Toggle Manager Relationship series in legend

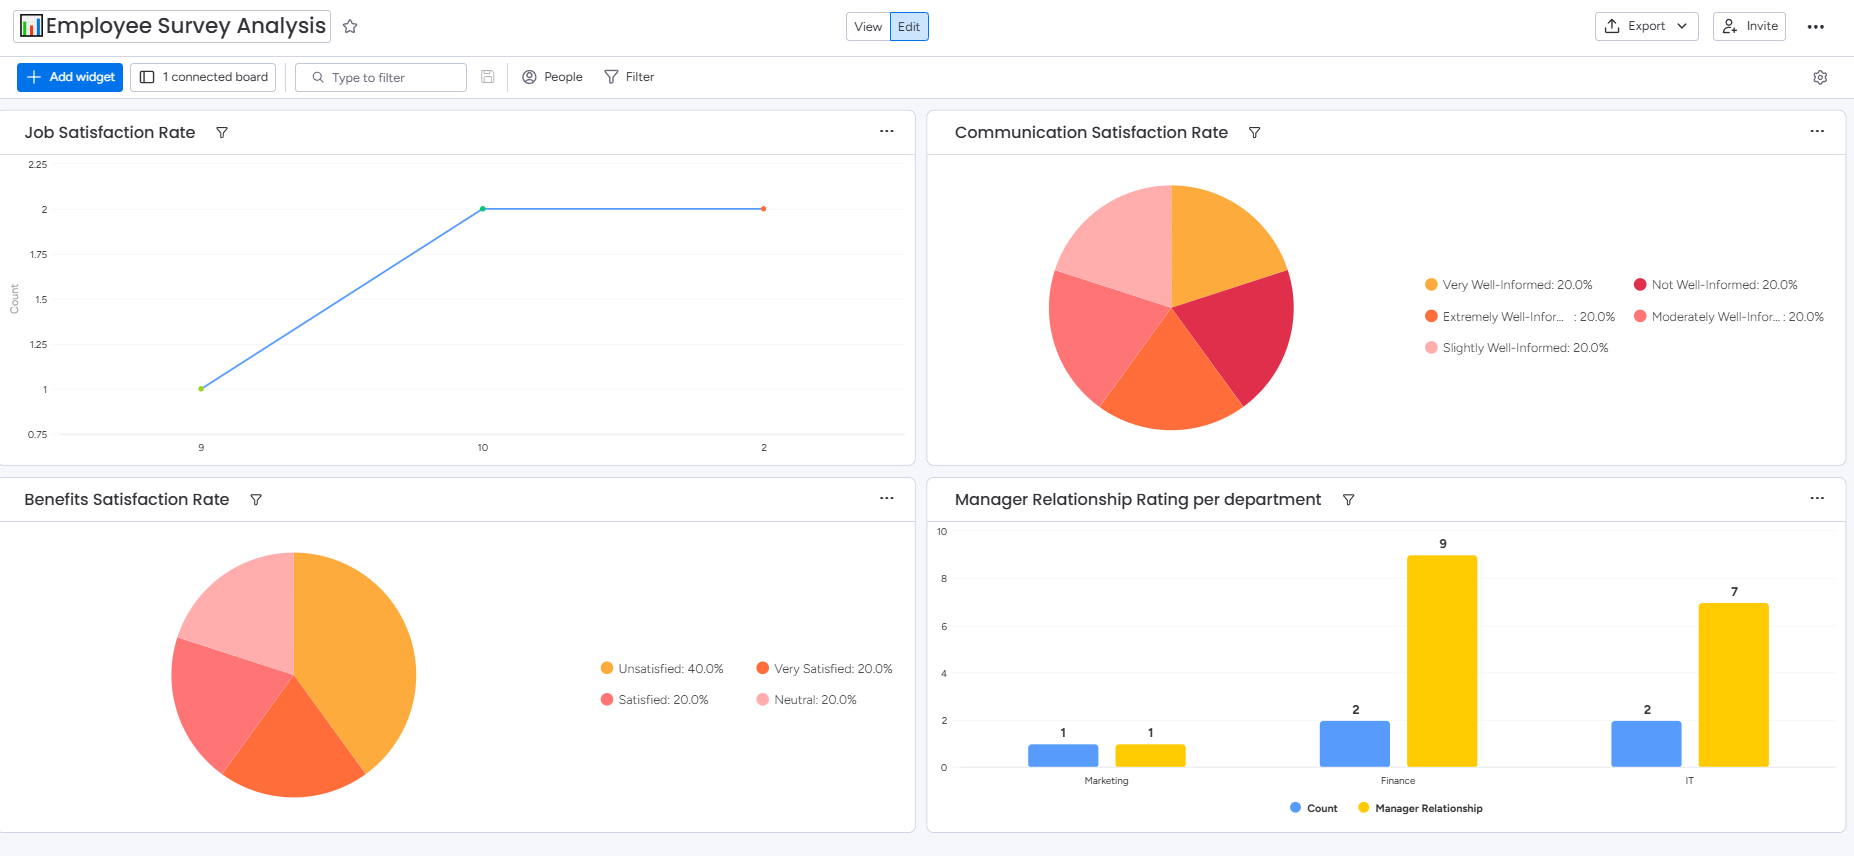pos(1420,808)
